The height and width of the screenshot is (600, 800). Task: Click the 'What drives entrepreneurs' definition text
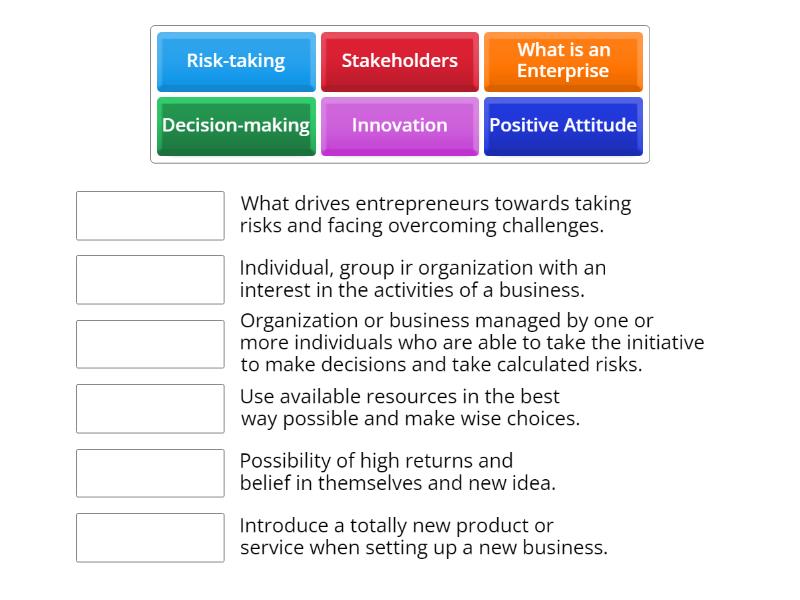tap(435, 214)
